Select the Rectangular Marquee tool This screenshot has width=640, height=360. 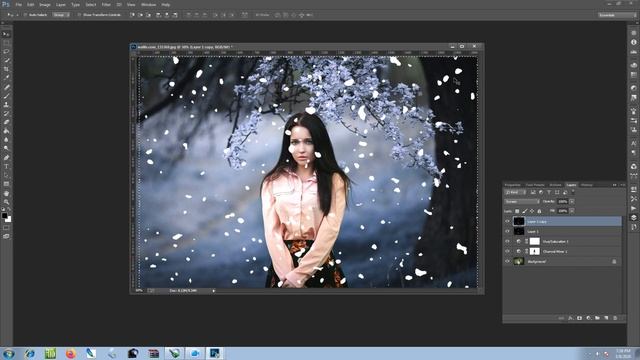(6, 43)
